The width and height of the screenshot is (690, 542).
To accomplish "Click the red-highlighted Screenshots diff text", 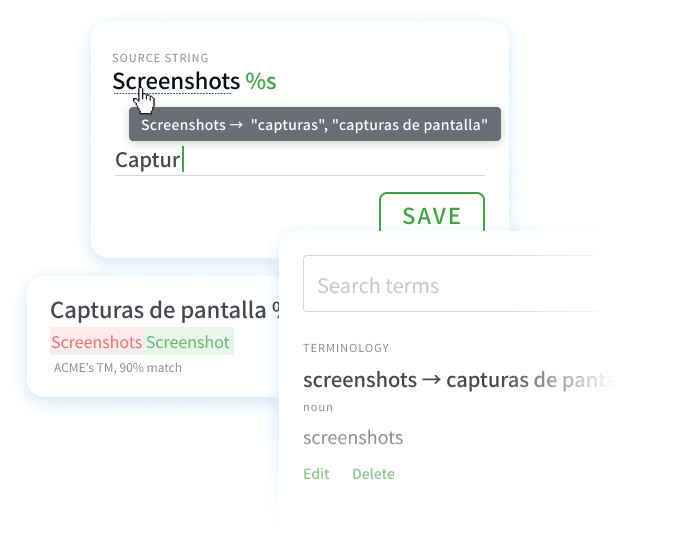I will [x=96, y=342].
